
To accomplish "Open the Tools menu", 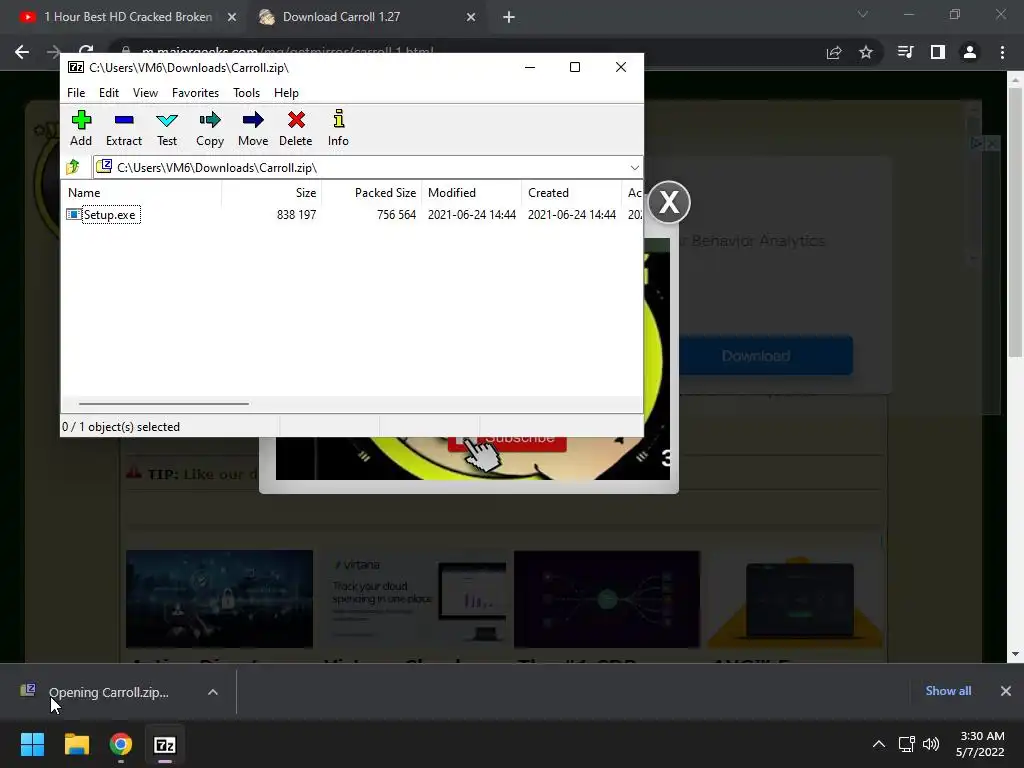I will 246,93.
